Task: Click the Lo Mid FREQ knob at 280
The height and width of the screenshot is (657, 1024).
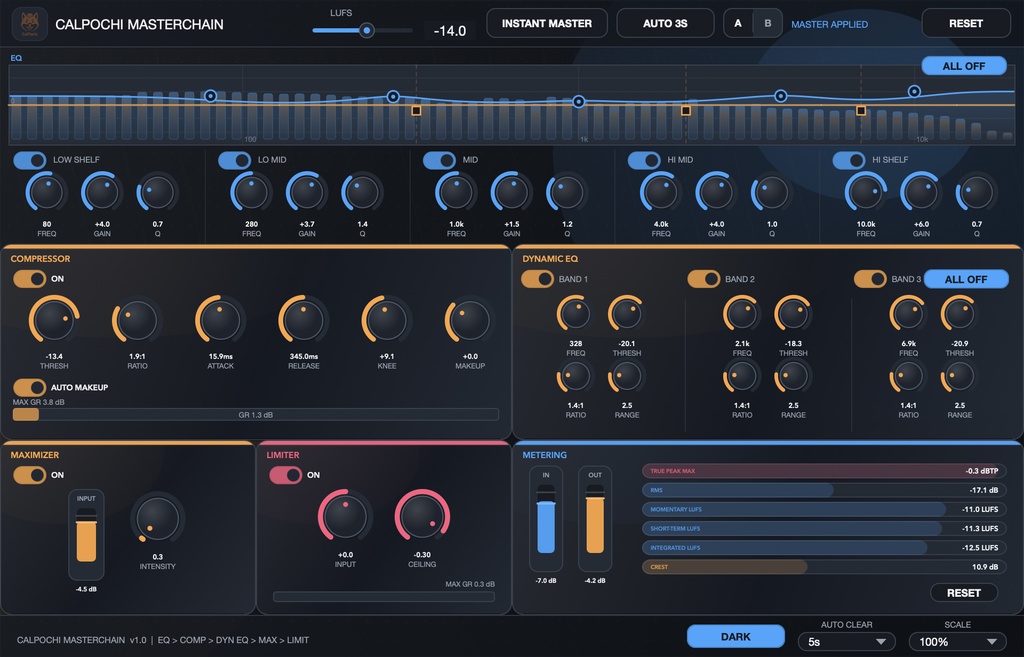Action: click(x=251, y=193)
